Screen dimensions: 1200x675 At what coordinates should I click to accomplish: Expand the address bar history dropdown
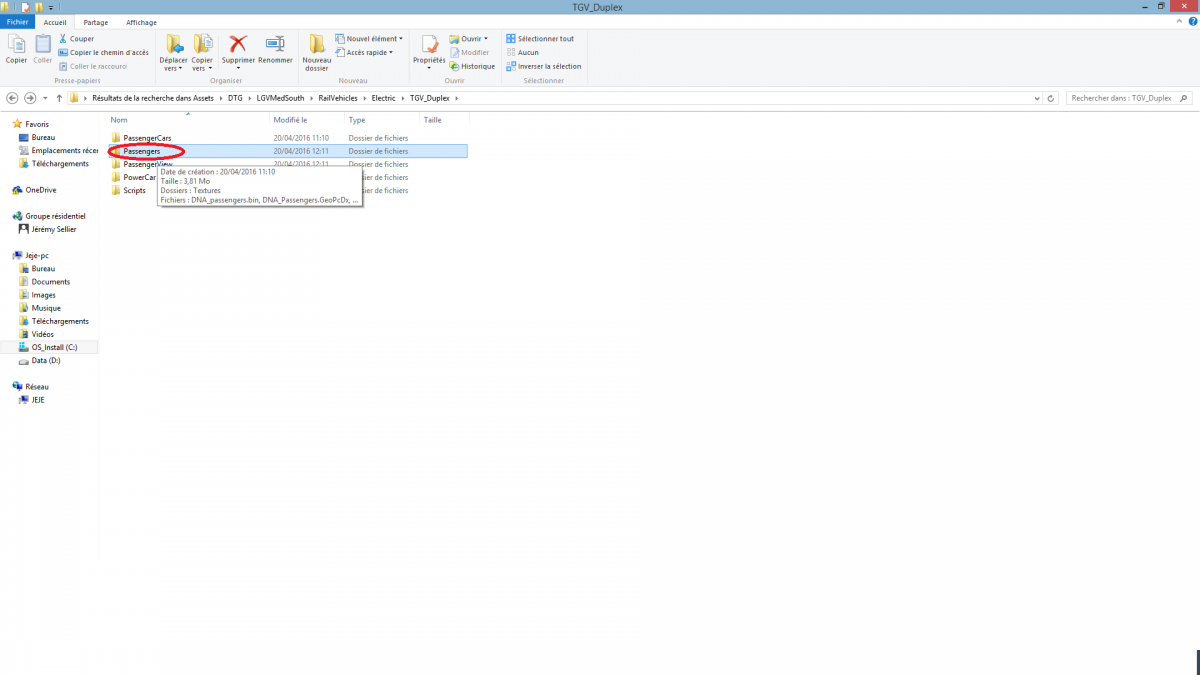click(1036, 98)
